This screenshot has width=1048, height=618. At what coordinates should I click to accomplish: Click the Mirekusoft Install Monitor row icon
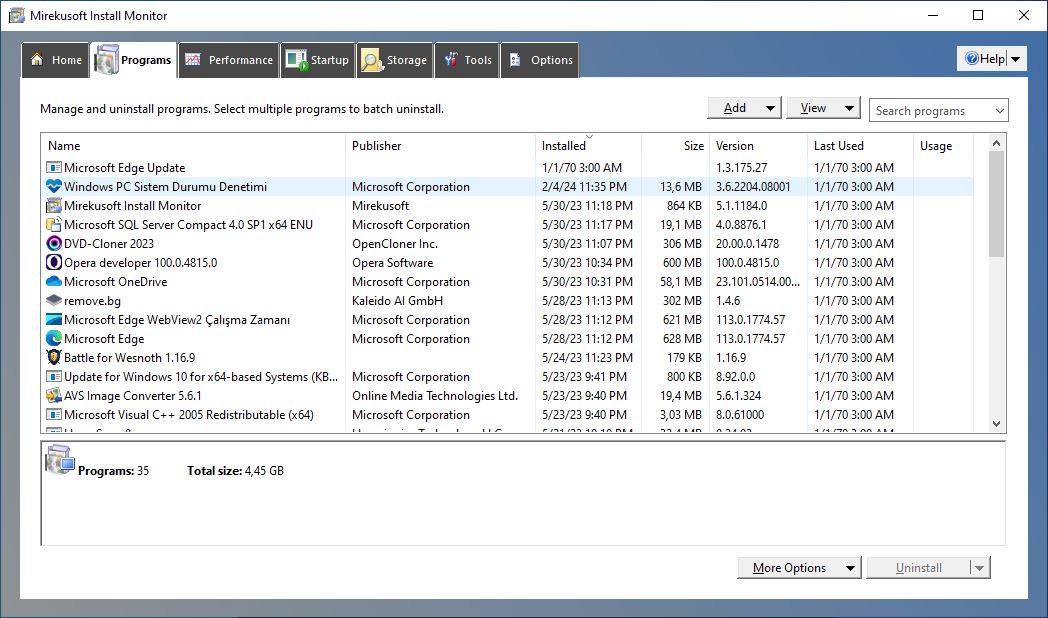[x=53, y=206]
